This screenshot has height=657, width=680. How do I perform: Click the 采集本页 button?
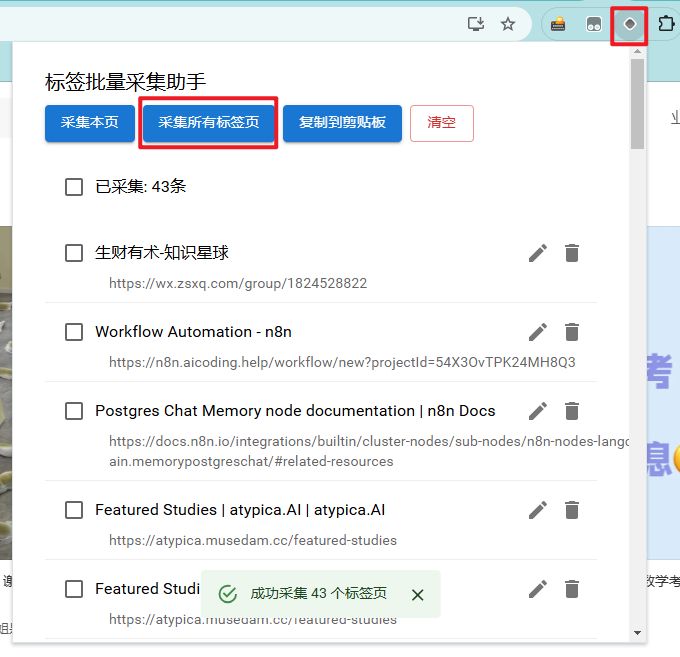tap(90, 123)
